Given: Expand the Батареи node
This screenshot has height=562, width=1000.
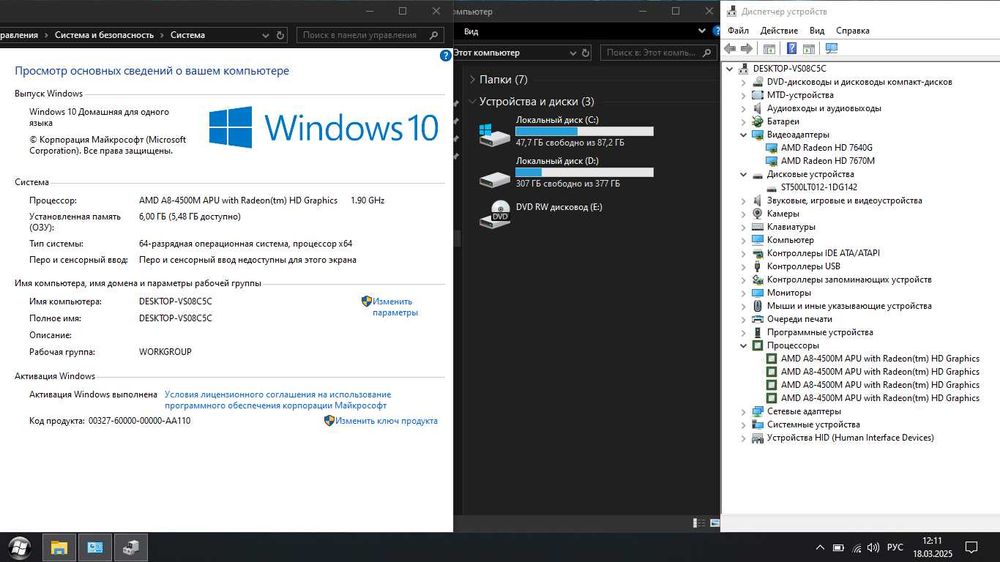Looking at the screenshot, I should coord(743,121).
